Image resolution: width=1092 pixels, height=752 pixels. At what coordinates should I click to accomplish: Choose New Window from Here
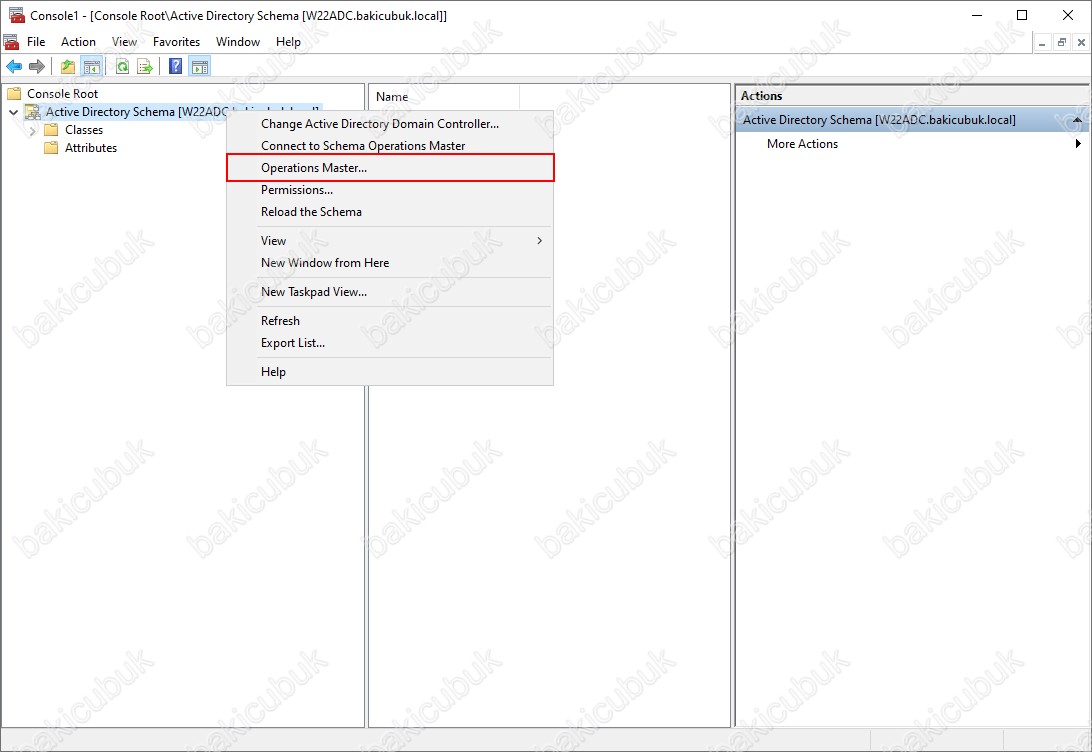pos(390,263)
